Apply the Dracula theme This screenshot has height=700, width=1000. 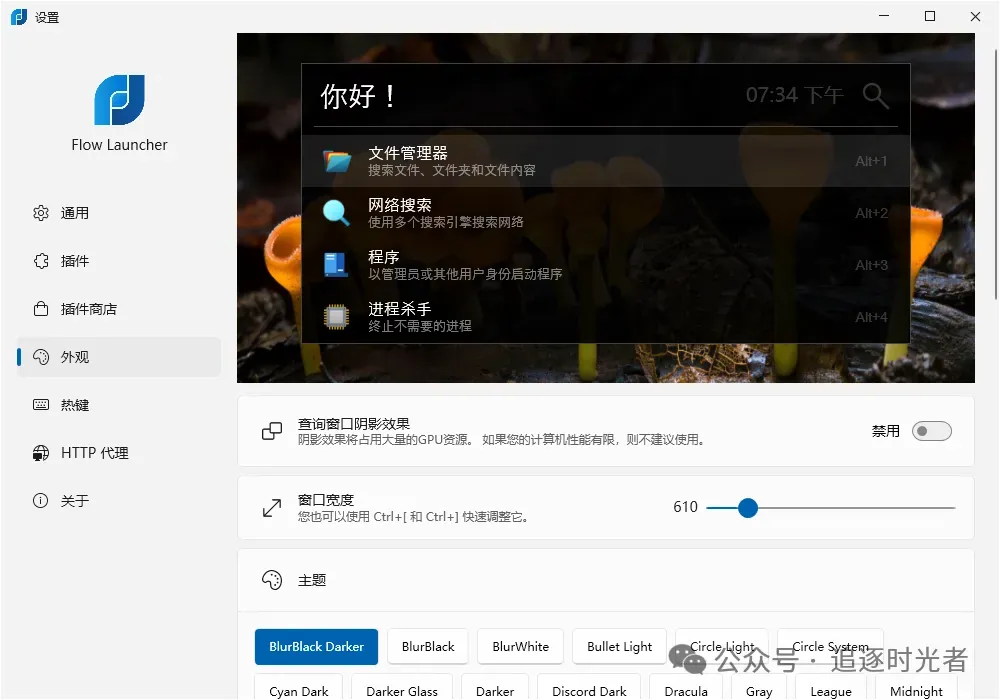tap(685, 691)
